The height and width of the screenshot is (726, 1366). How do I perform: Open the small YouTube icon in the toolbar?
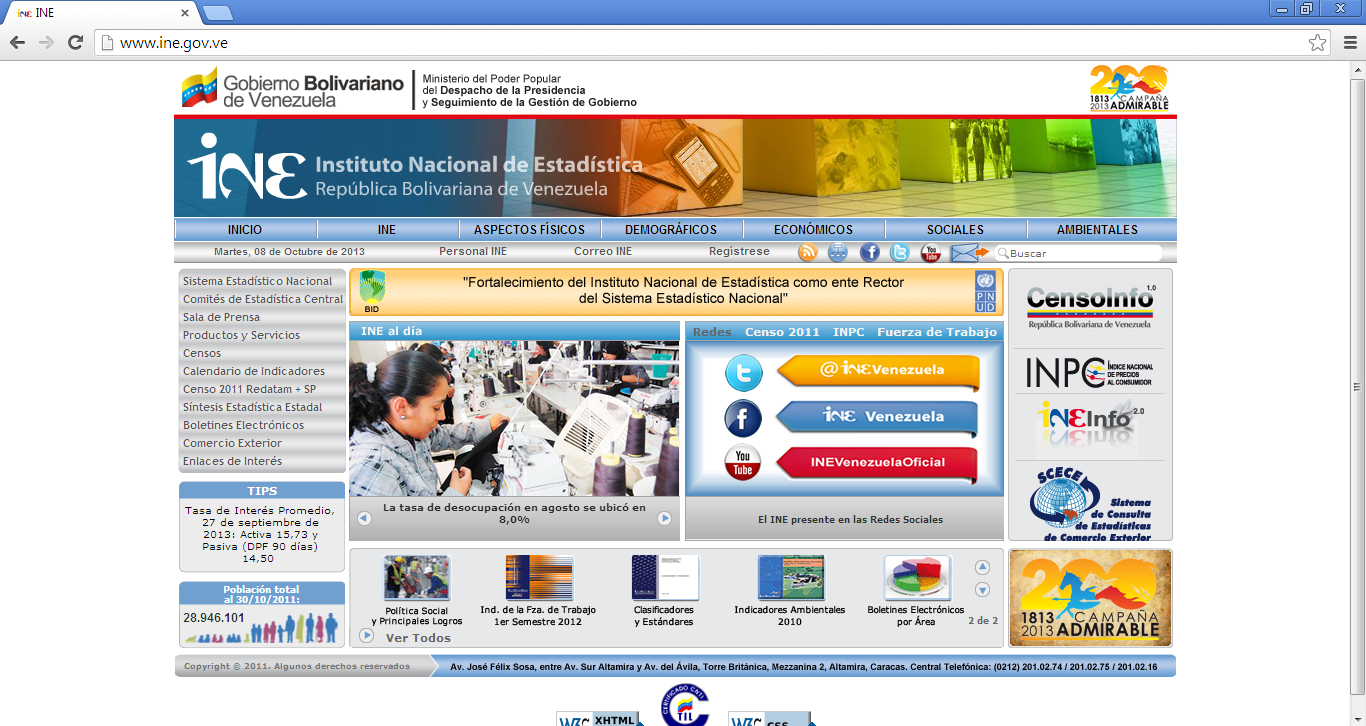931,253
